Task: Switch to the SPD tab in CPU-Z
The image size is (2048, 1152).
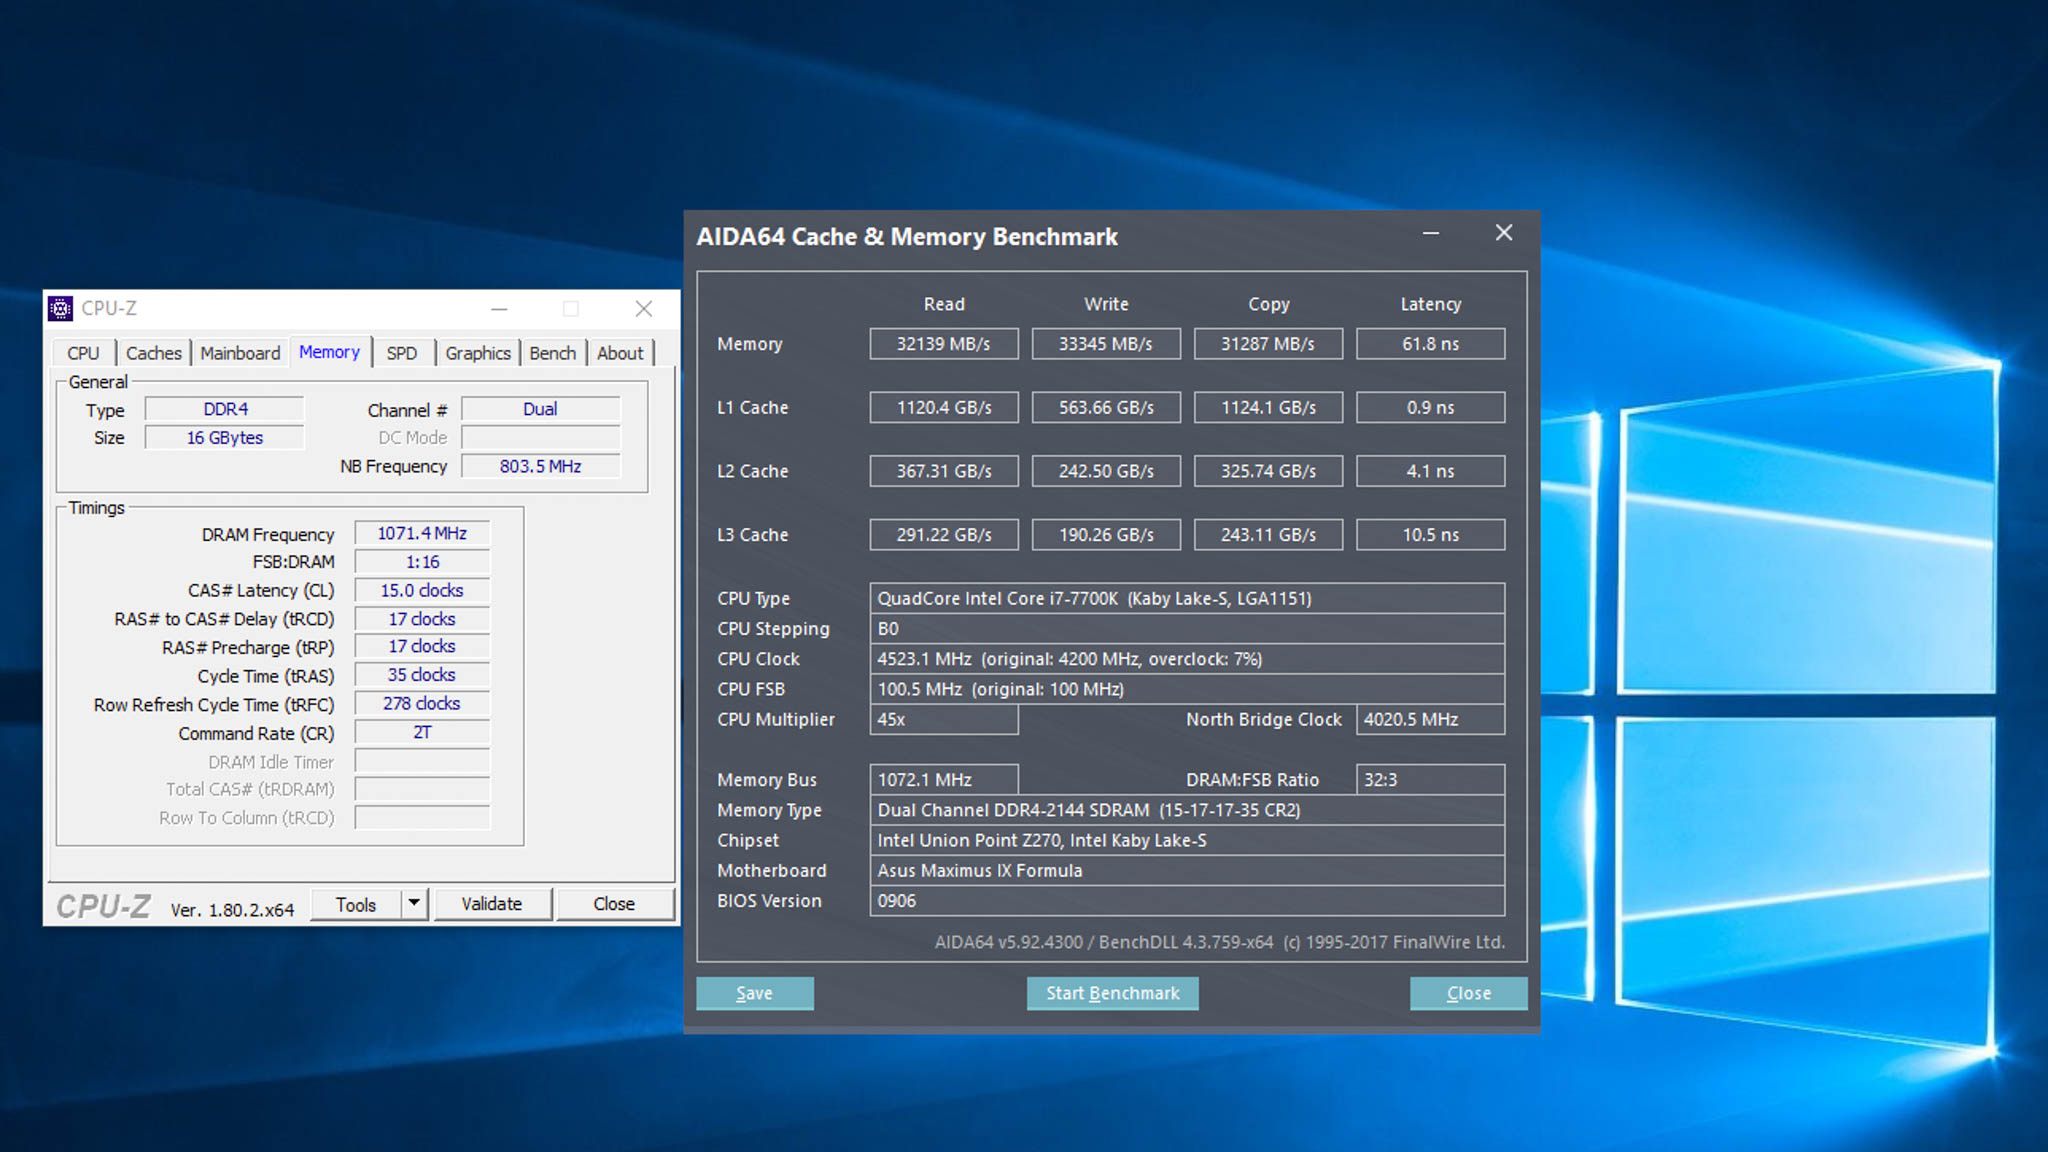Action: (402, 353)
